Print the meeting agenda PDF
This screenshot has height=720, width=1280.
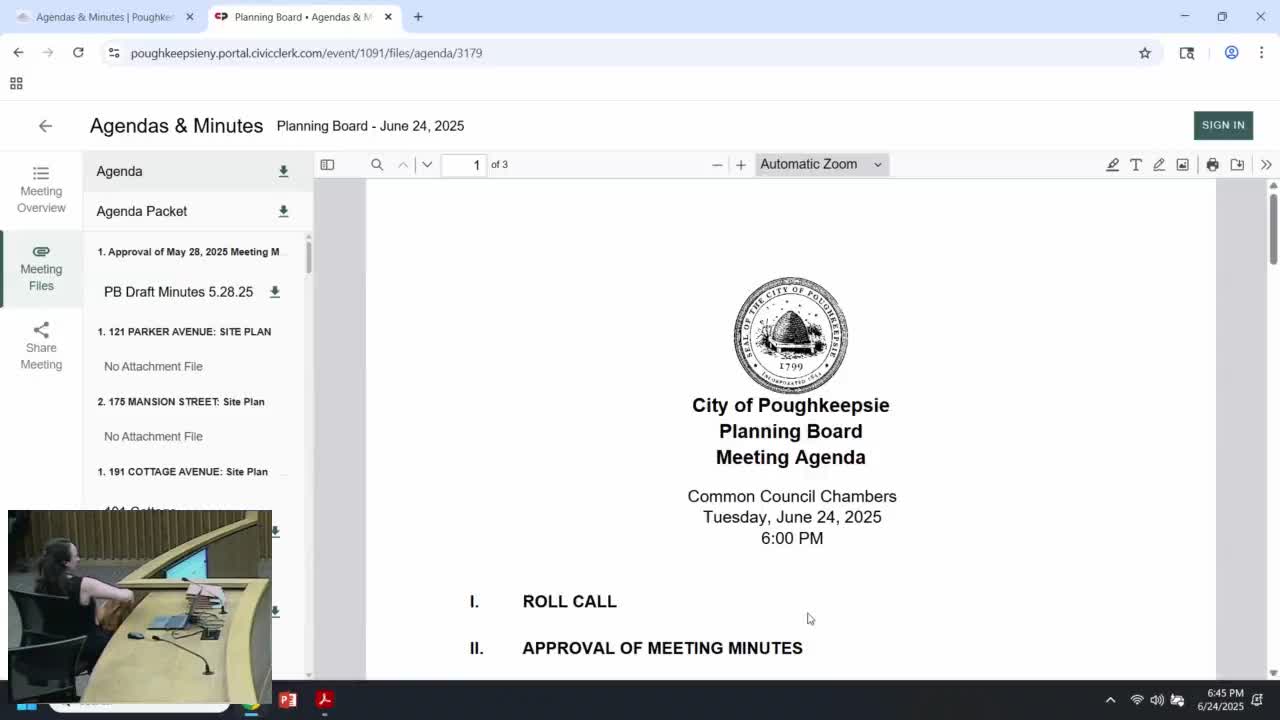tap(1212, 164)
